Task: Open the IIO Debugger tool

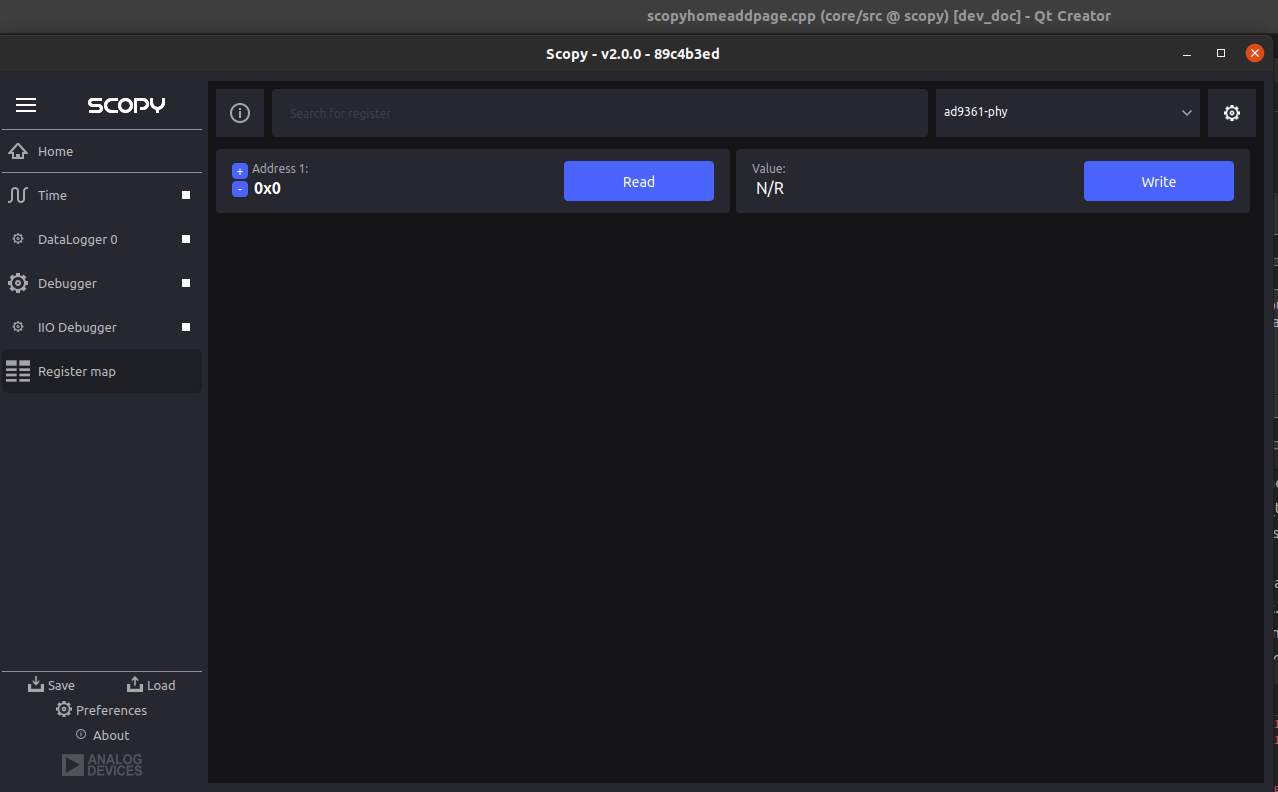Action: (x=101, y=327)
